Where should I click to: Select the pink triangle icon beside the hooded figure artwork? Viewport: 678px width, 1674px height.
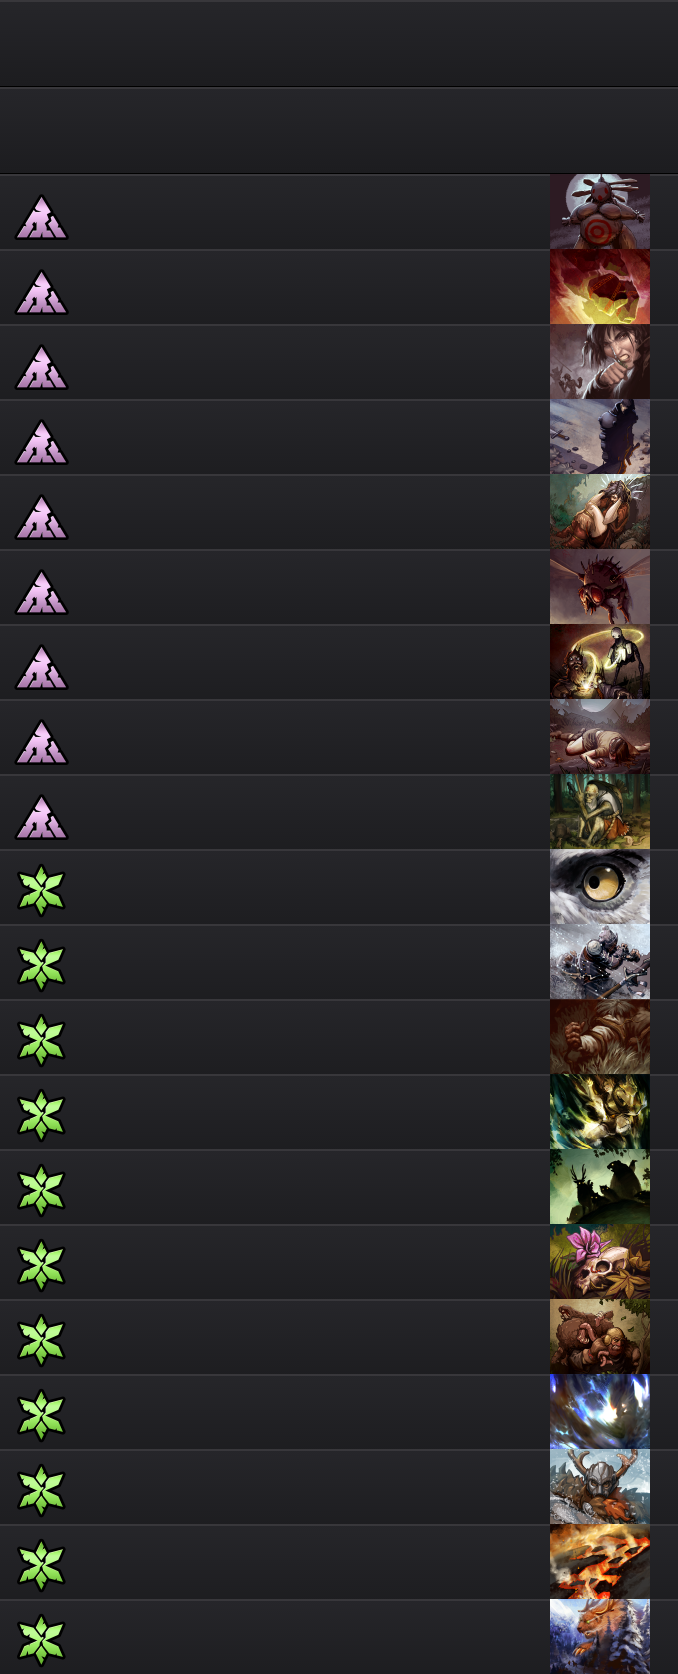(41, 443)
